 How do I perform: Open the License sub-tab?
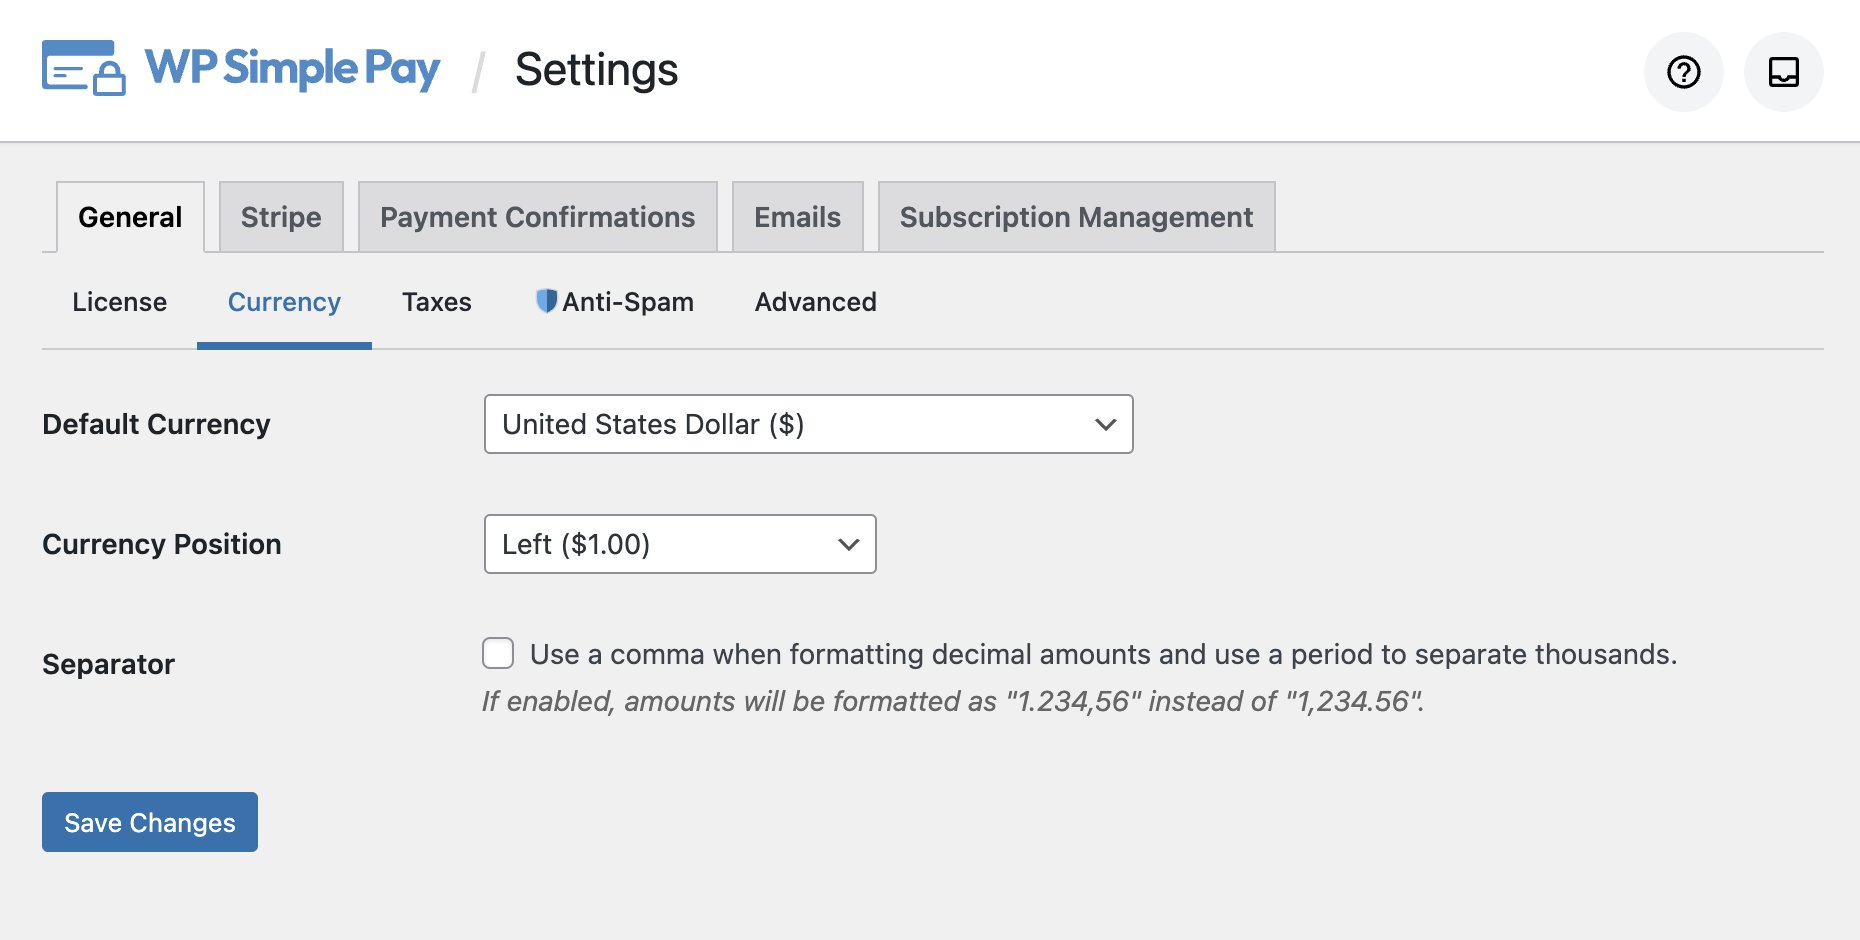119,301
